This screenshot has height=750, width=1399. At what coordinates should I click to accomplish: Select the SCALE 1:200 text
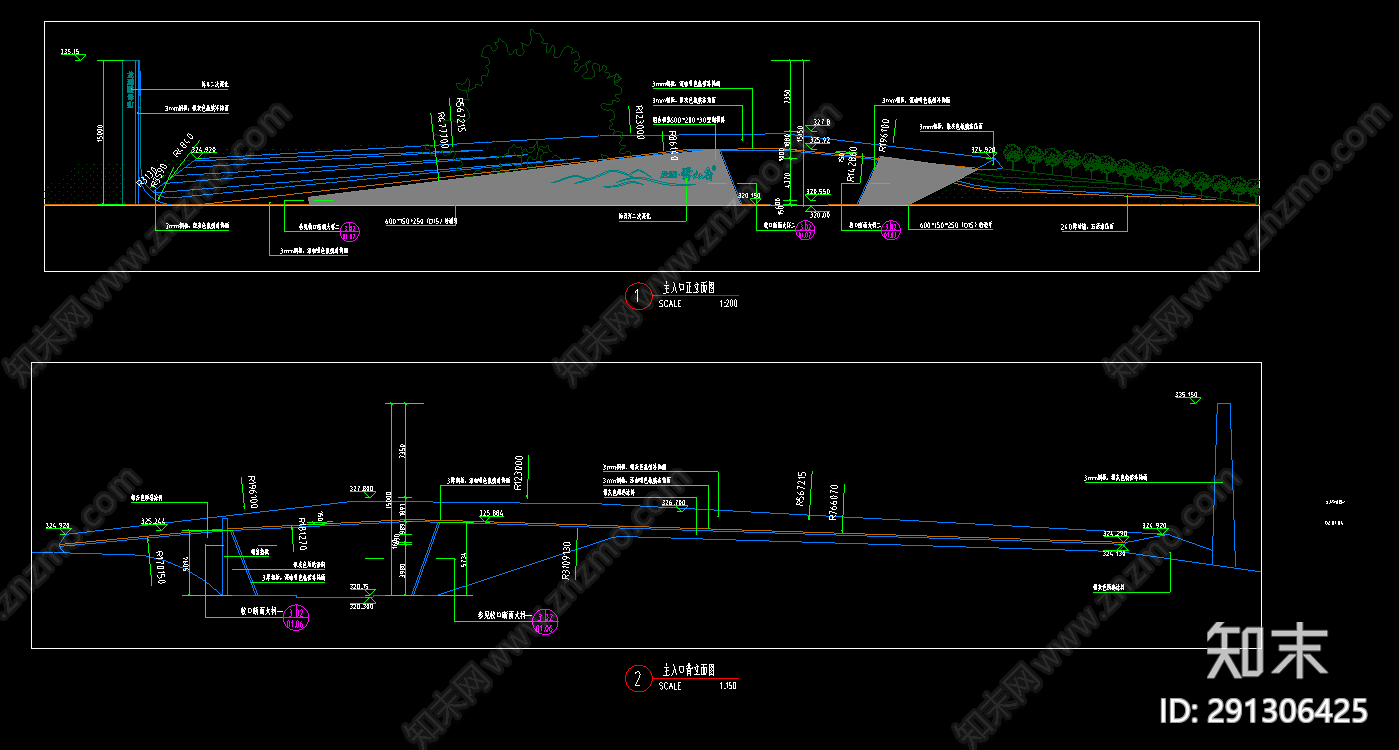click(698, 303)
